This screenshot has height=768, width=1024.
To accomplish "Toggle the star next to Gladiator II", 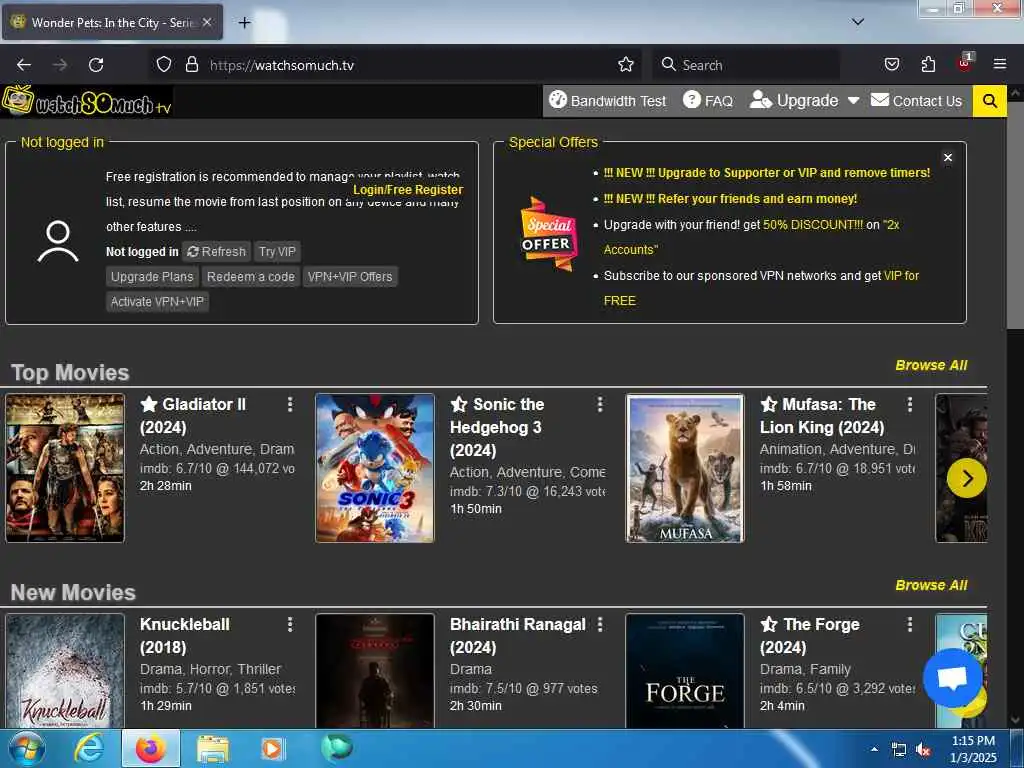I will tap(149, 404).
